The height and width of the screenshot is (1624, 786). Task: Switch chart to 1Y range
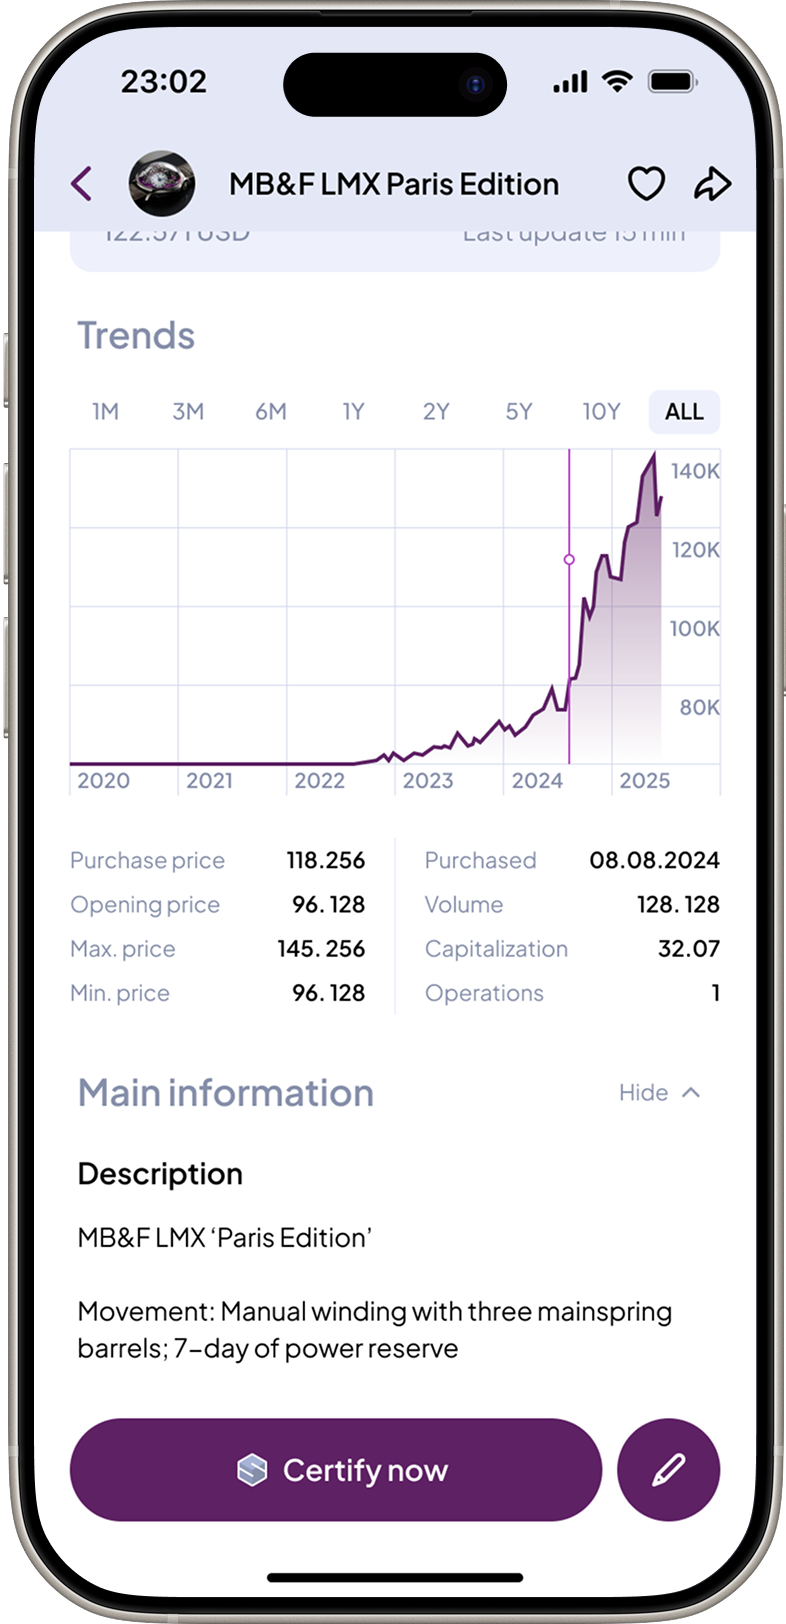click(353, 412)
